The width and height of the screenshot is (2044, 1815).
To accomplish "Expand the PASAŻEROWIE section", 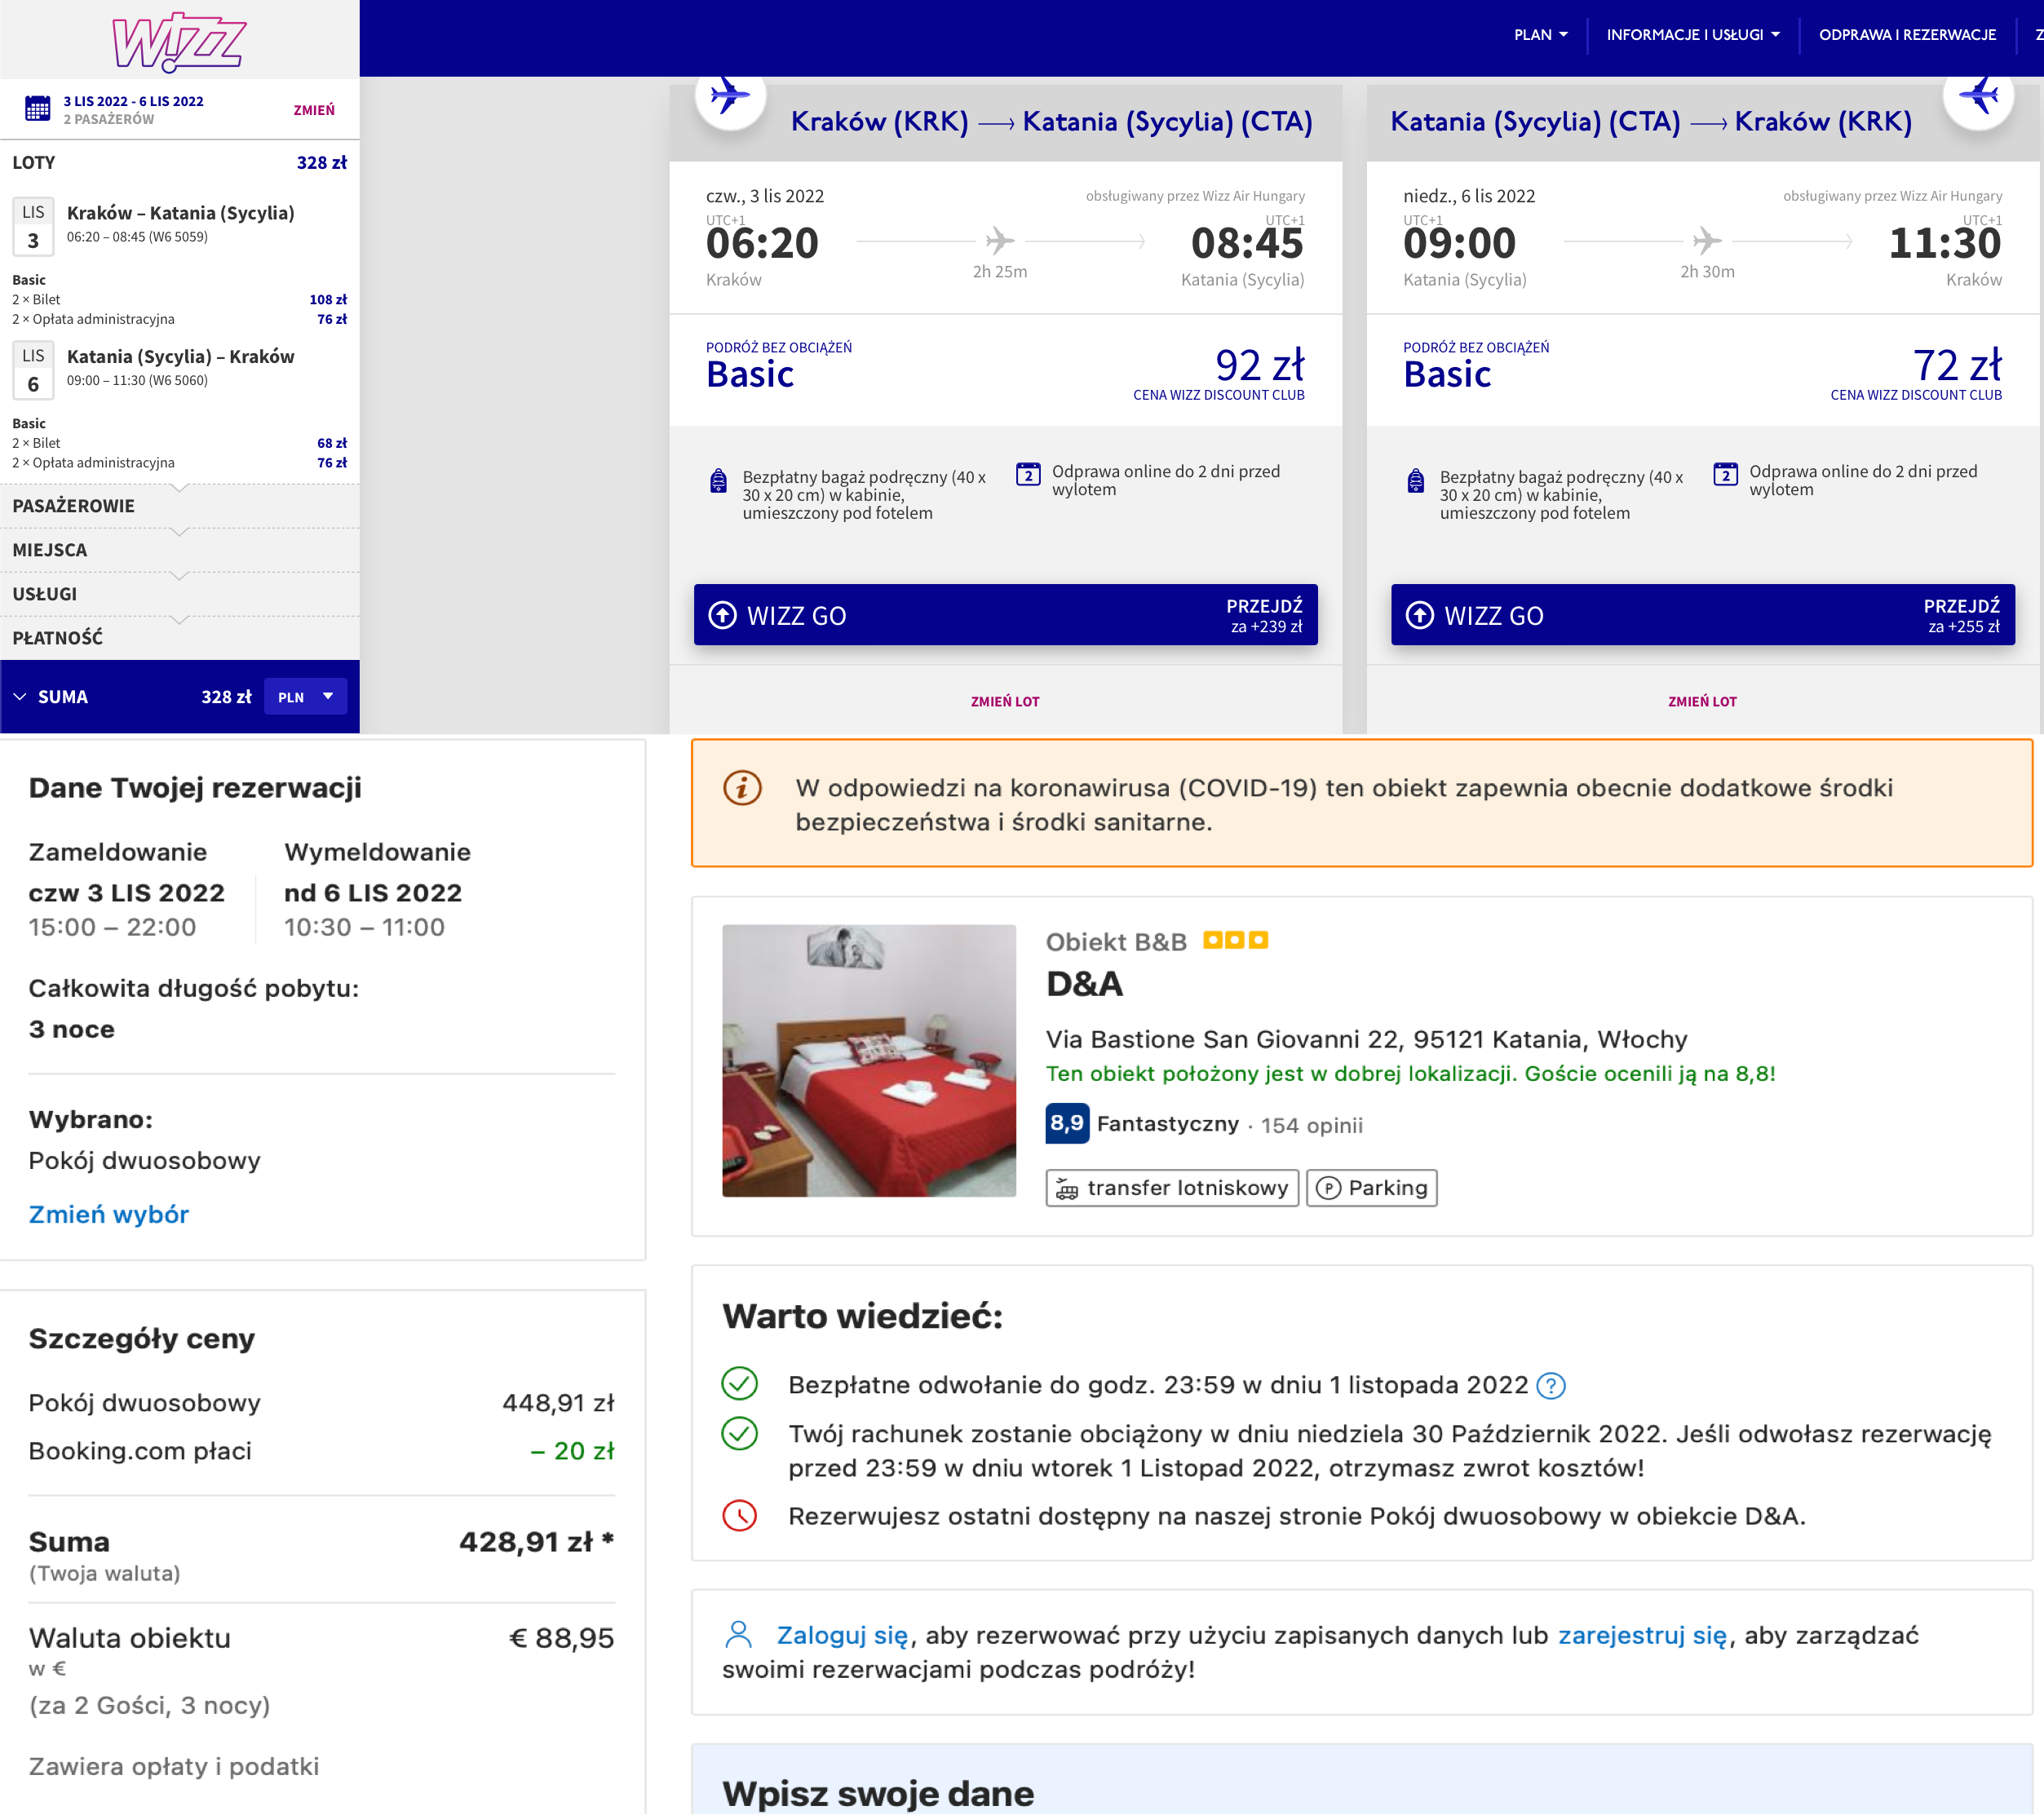I will 179,506.
